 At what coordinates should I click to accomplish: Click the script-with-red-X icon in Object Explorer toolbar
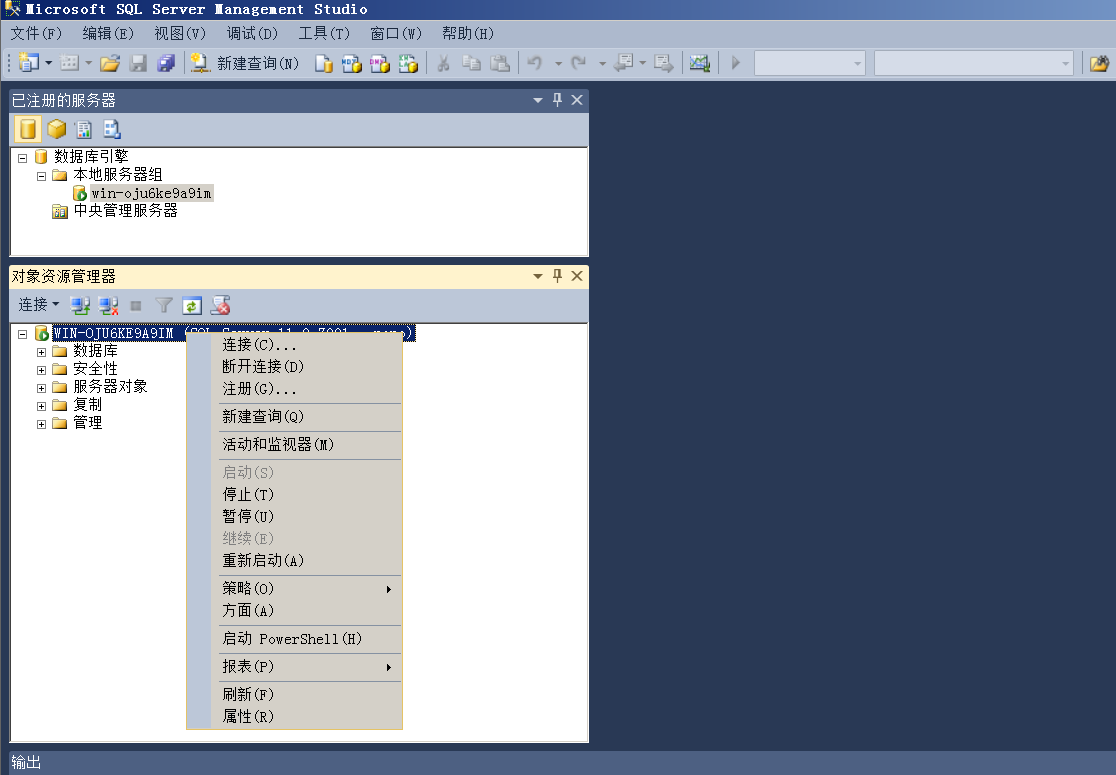(221, 306)
